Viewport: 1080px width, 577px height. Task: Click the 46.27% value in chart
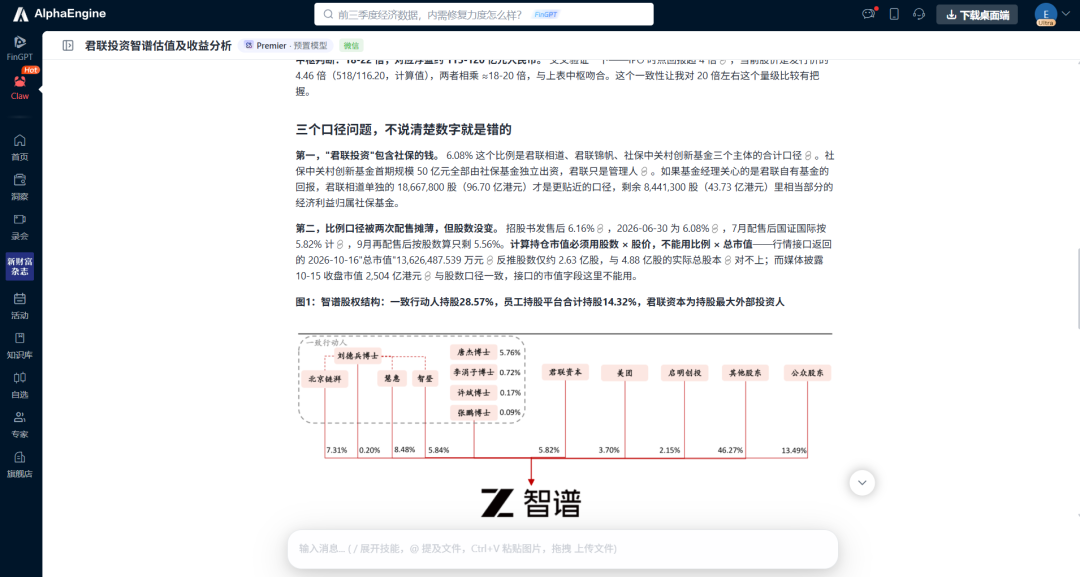(x=730, y=450)
